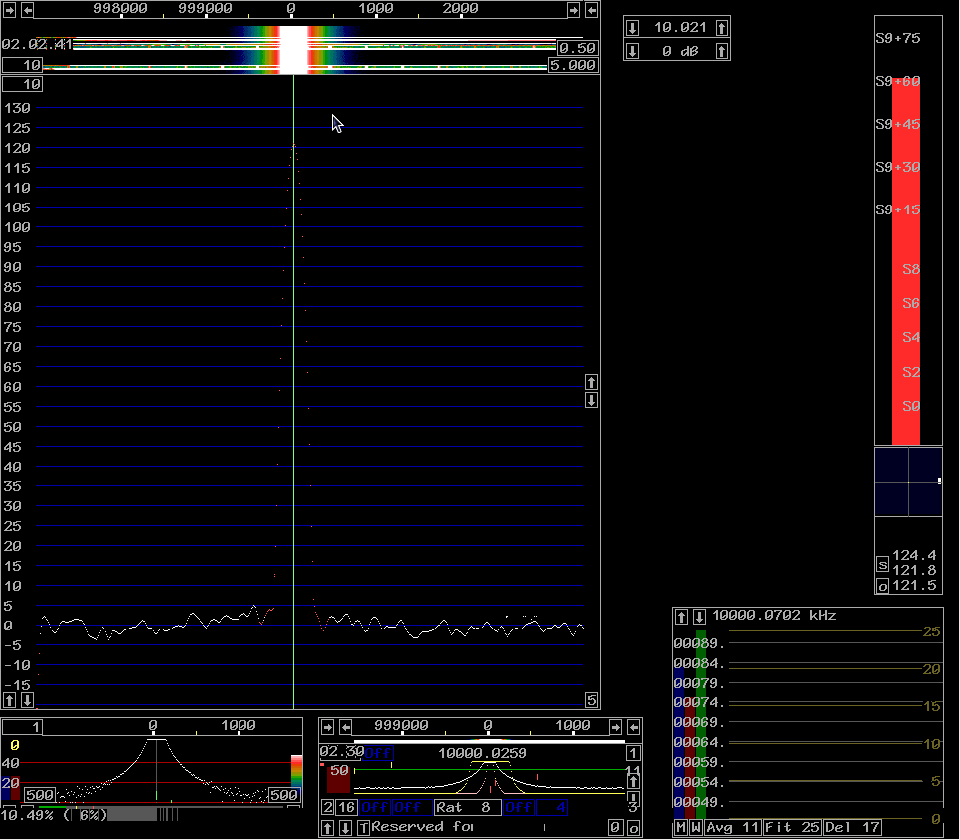Click the 'Fit 25' setting box

coord(792,828)
